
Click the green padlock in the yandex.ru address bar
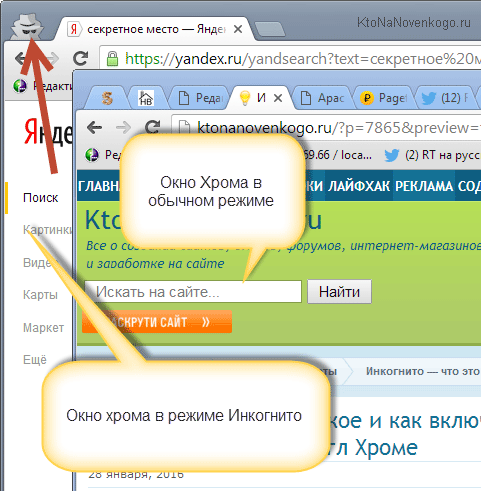tap(112, 59)
